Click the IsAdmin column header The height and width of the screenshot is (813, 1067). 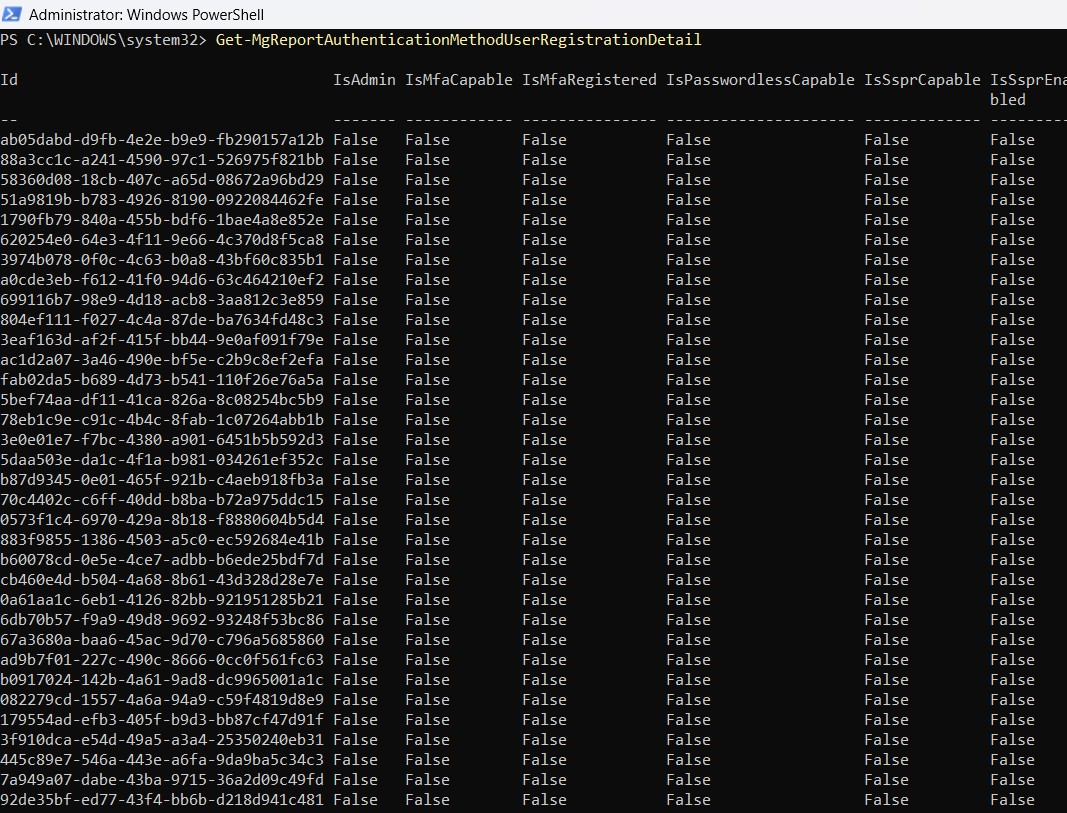tap(364, 80)
